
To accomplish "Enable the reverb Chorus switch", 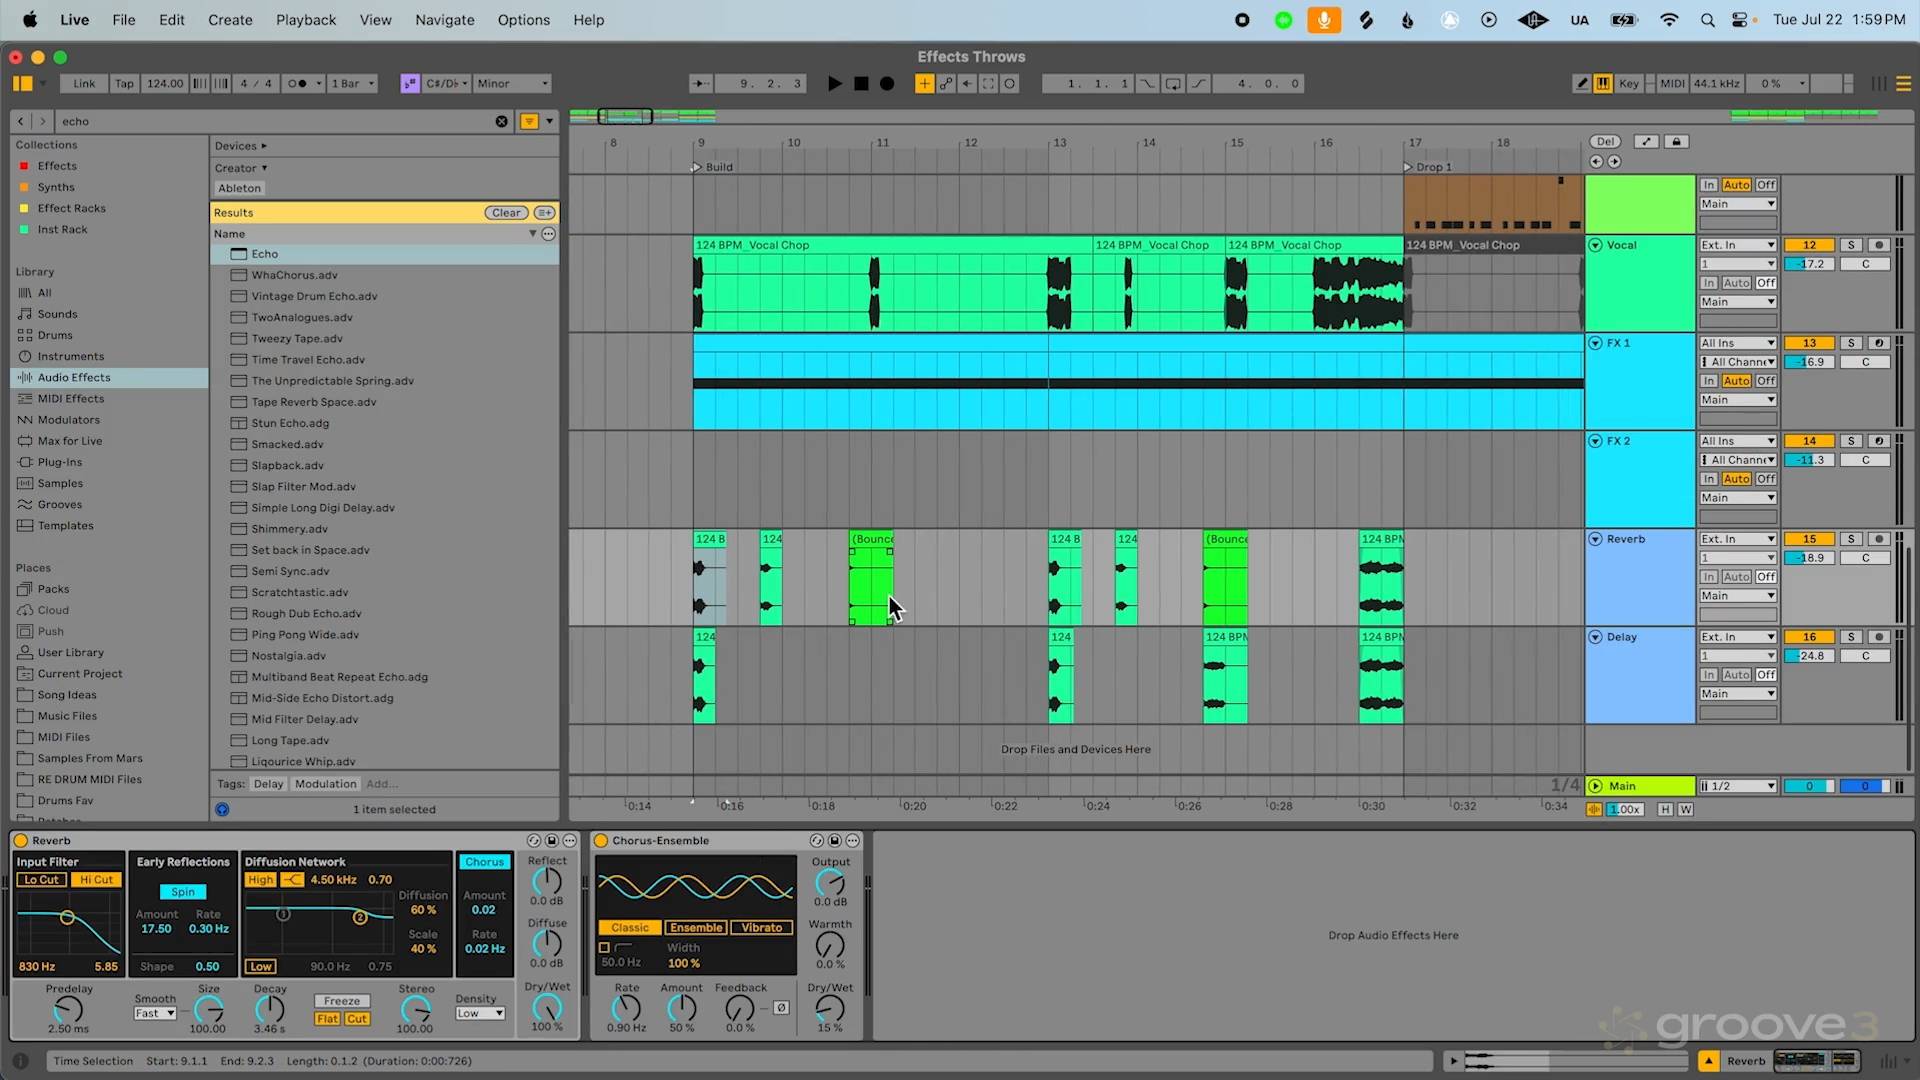I will [x=484, y=862].
